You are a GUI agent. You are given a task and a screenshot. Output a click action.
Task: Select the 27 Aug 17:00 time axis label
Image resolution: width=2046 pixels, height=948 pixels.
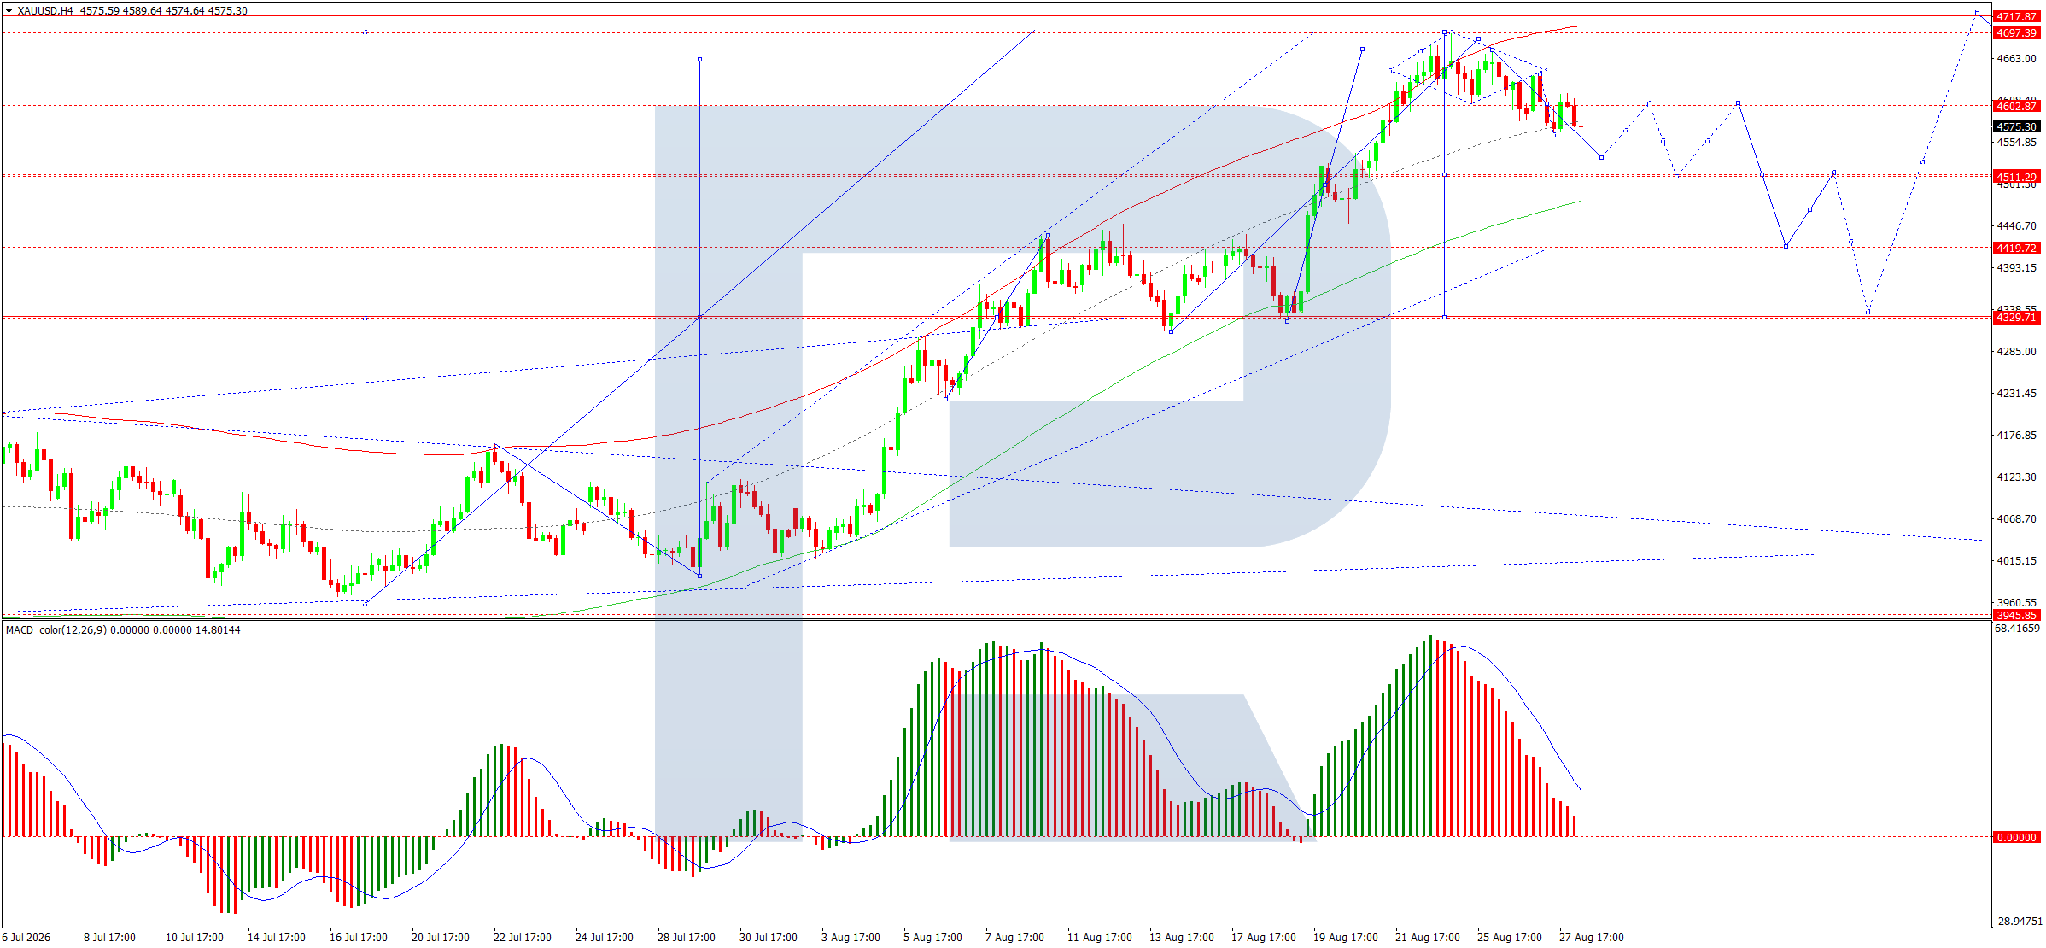pyautogui.click(x=1591, y=938)
